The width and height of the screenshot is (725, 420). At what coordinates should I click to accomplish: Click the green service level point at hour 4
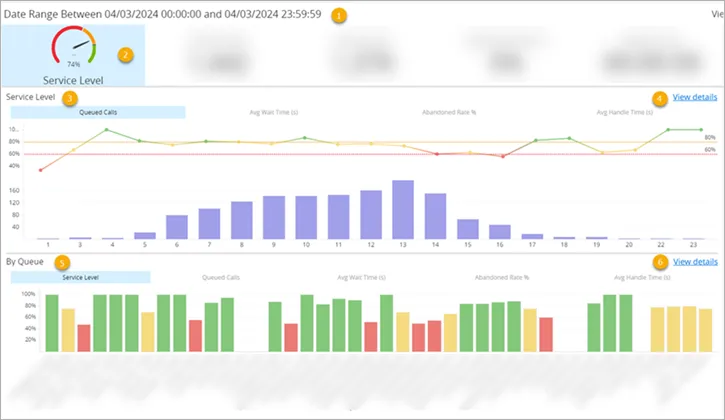click(x=107, y=130)
